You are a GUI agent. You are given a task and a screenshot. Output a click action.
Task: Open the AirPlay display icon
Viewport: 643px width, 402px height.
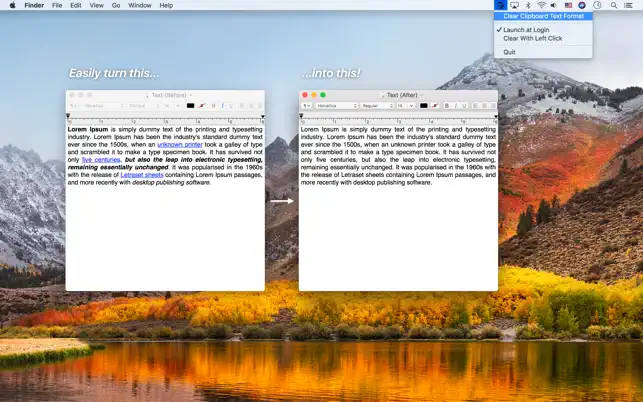click(x=514, y=5)
